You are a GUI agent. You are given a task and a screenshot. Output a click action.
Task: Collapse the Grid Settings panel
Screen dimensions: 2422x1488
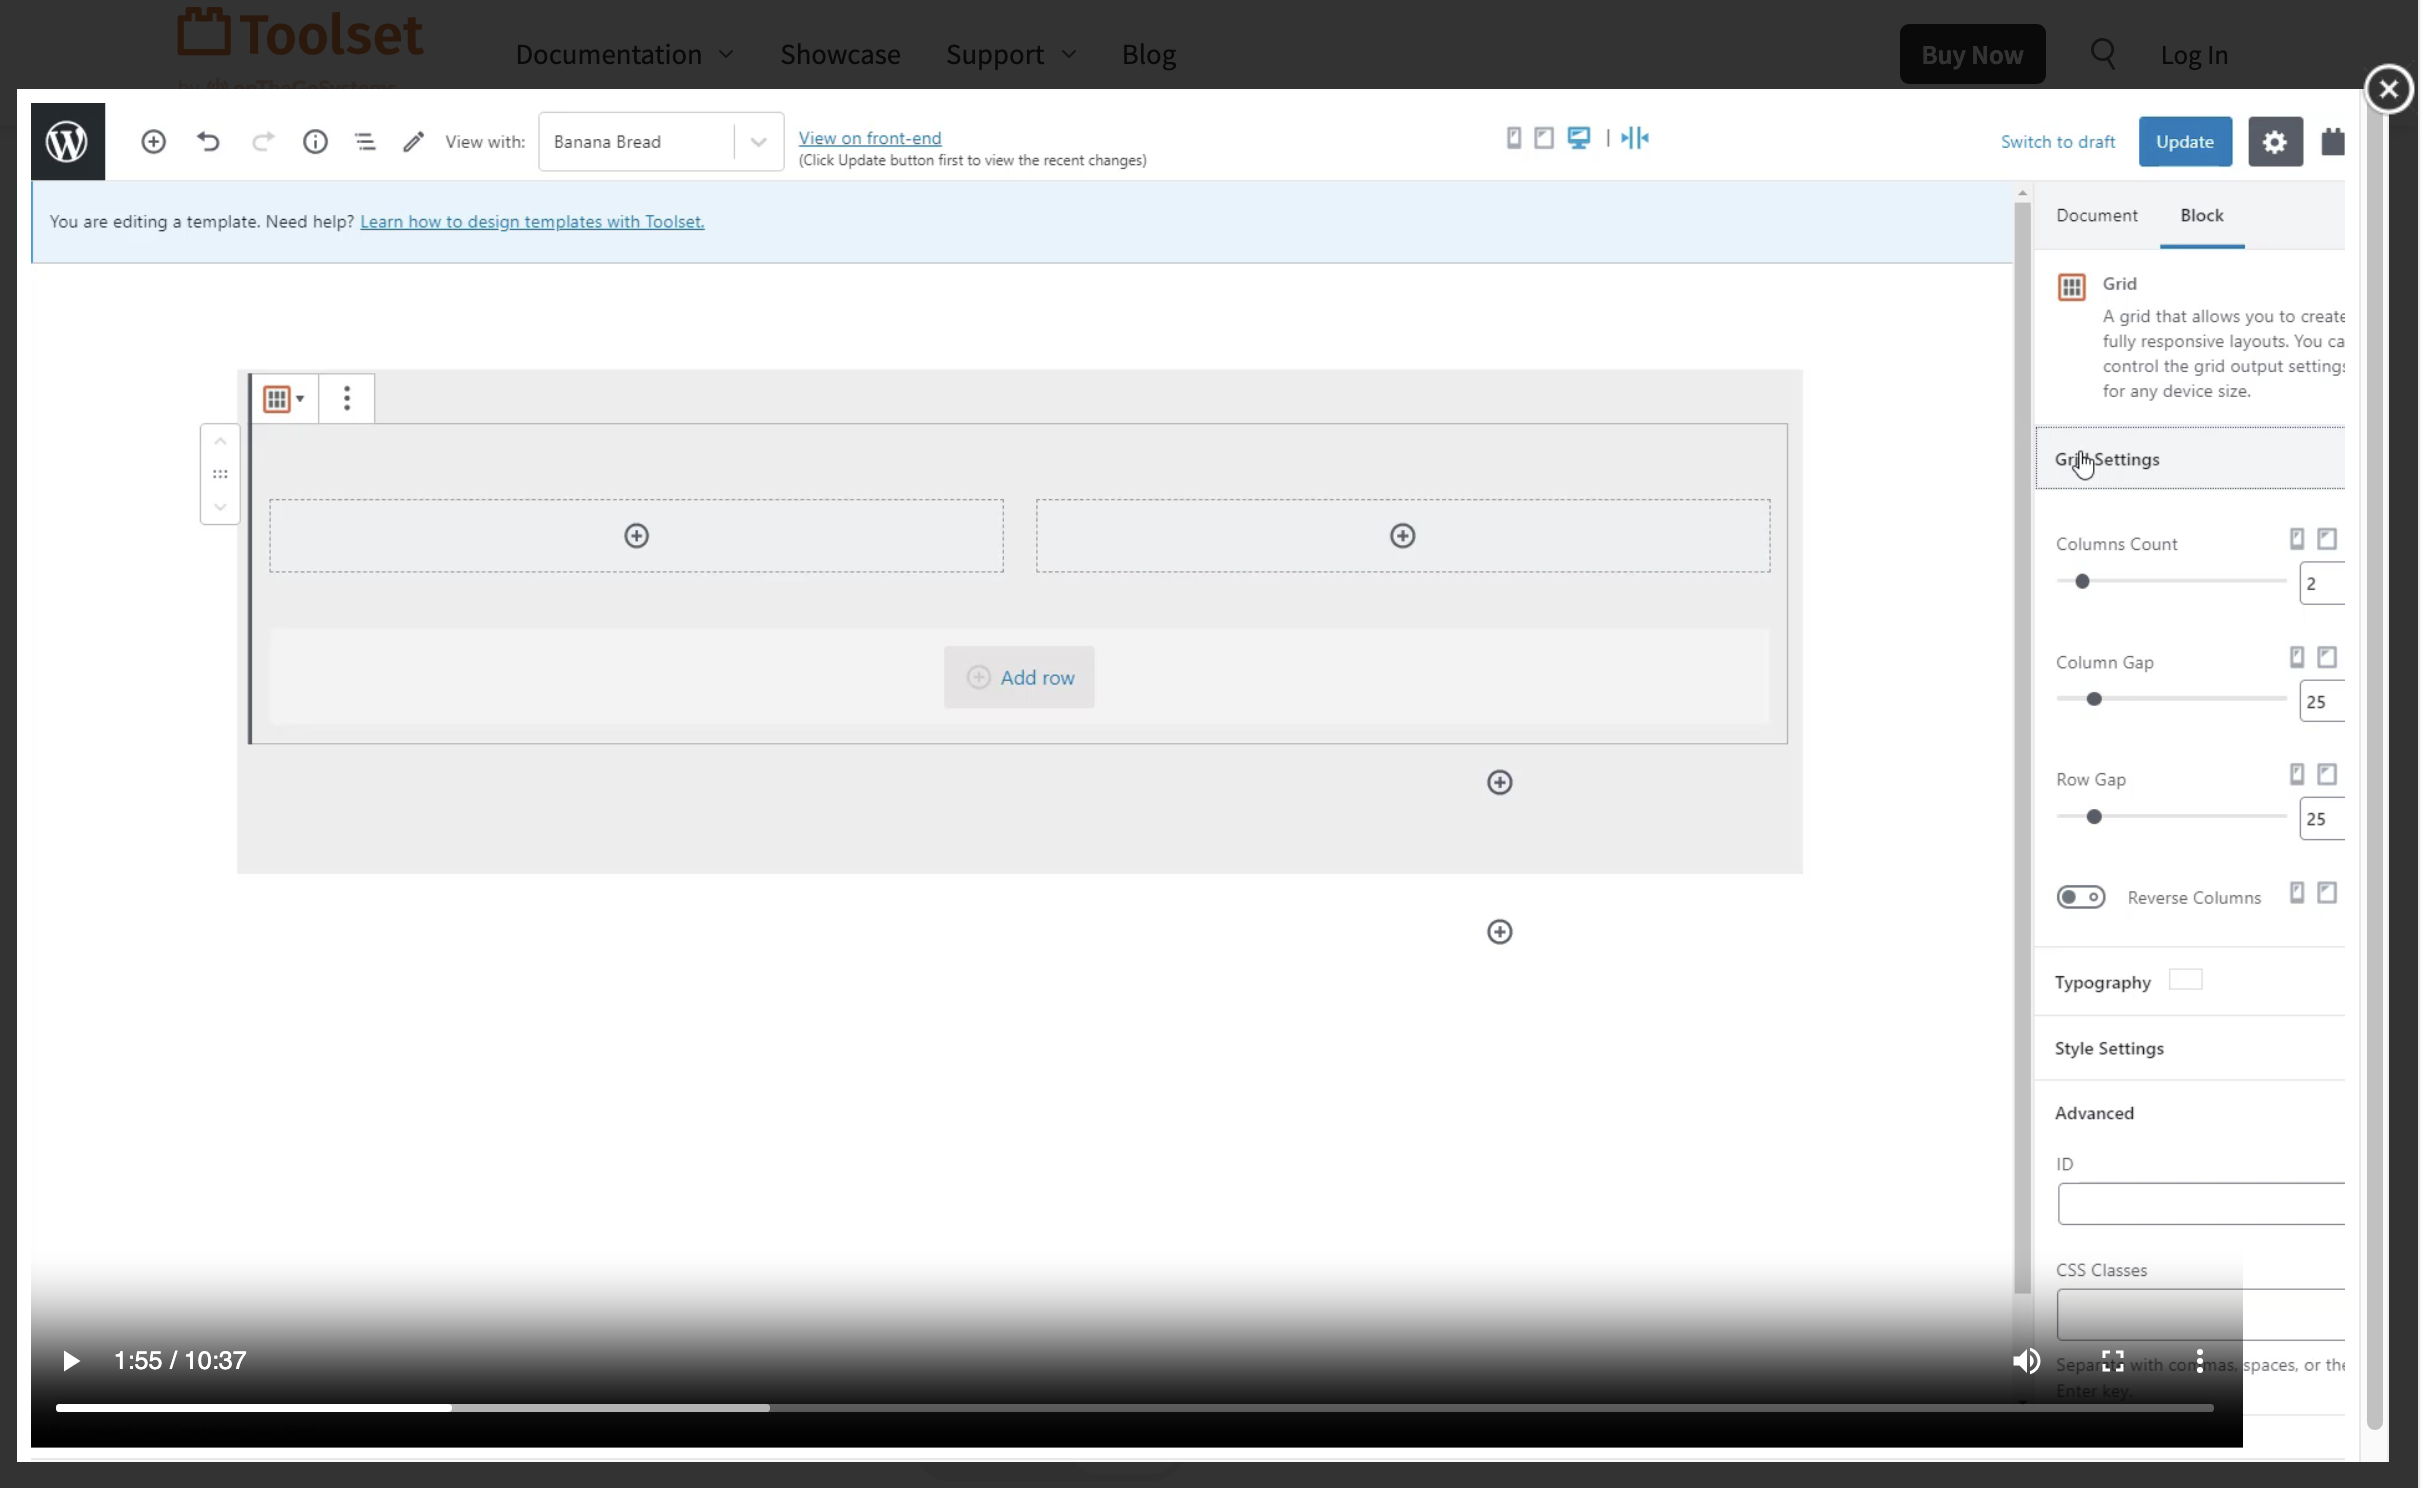(2190, 459)
